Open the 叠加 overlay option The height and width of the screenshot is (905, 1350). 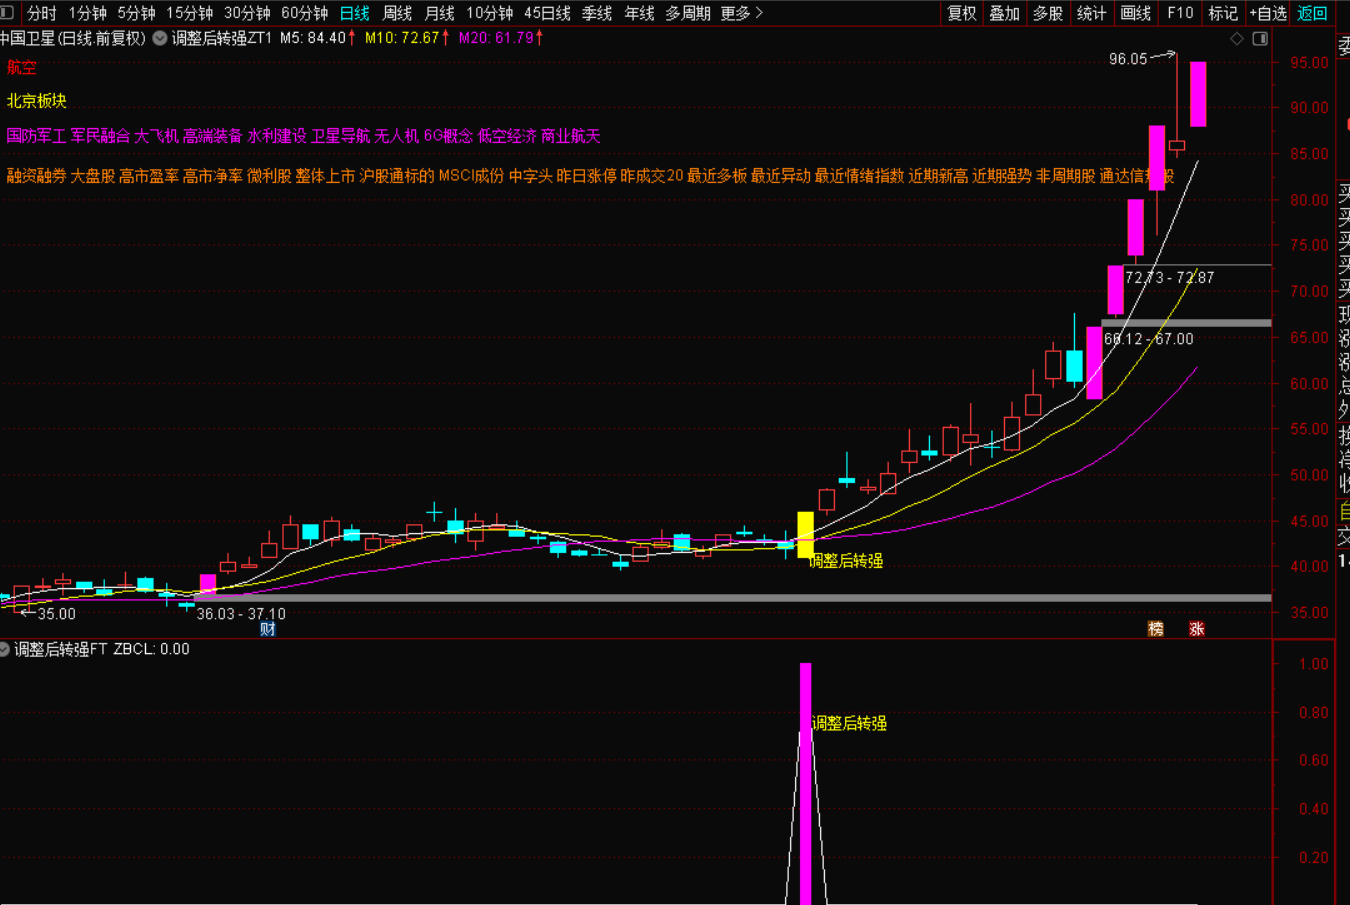click(1004, 13)
